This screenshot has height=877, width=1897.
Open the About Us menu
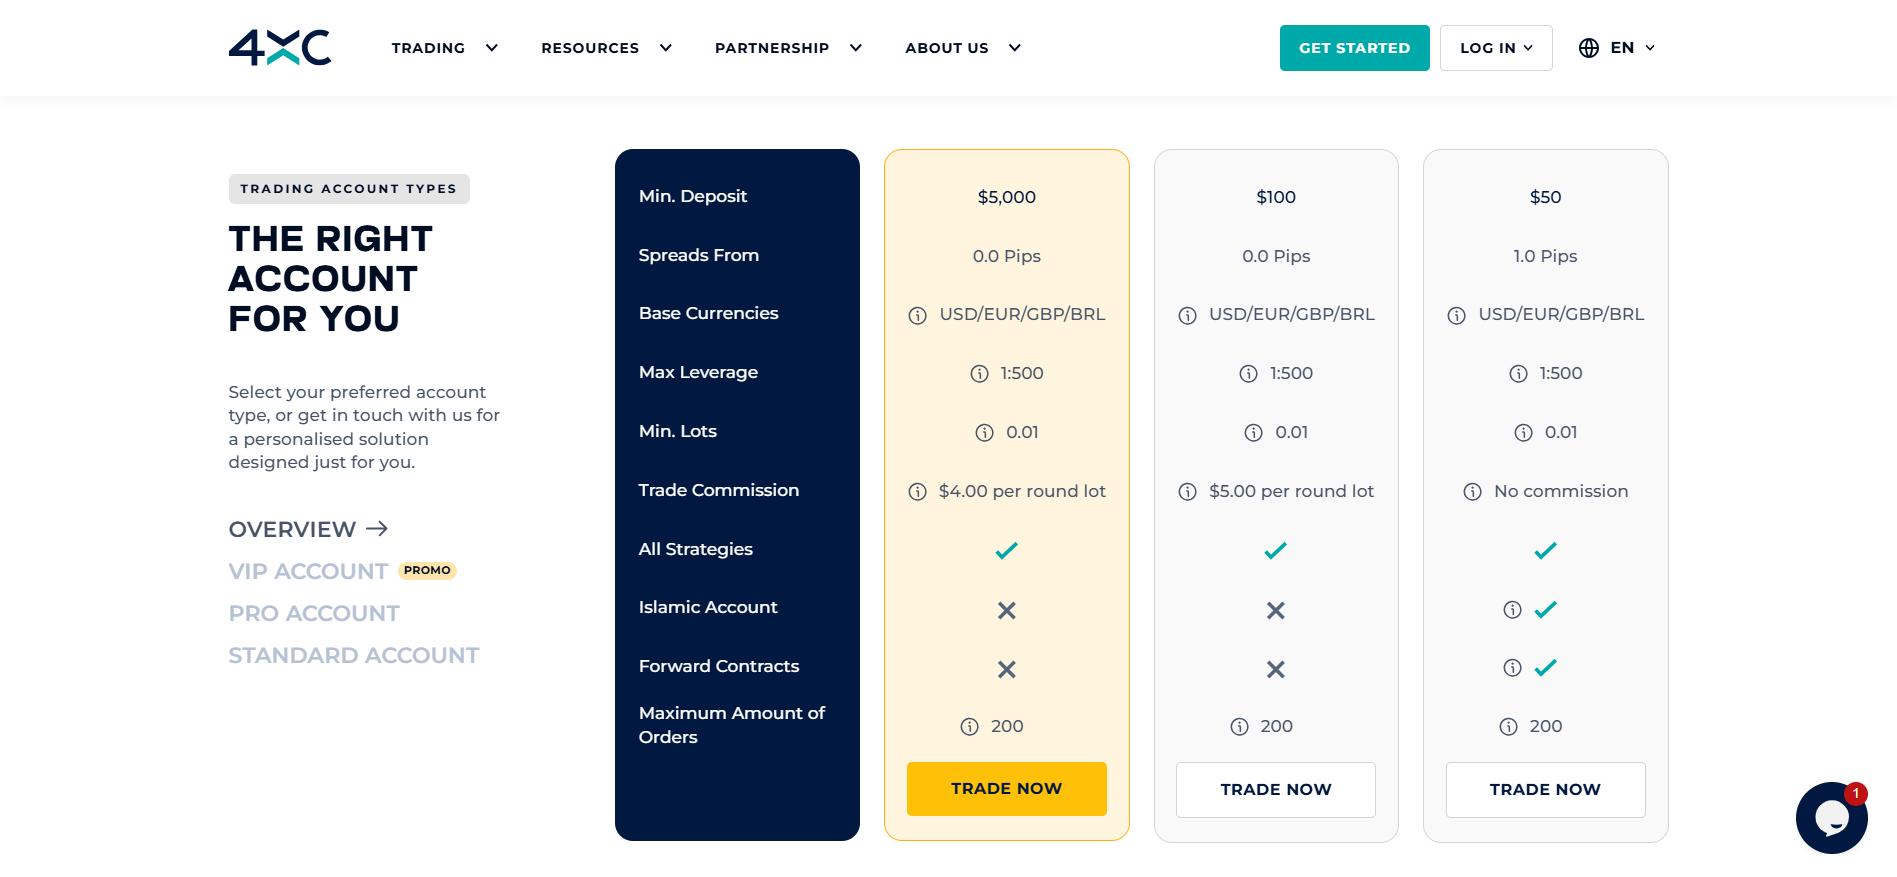tap(962, 48)
